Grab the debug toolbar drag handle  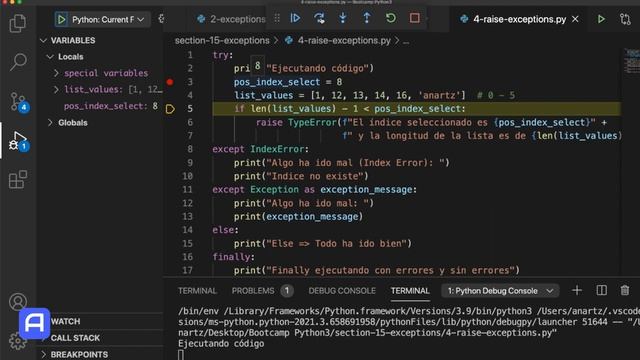(277, 18)
